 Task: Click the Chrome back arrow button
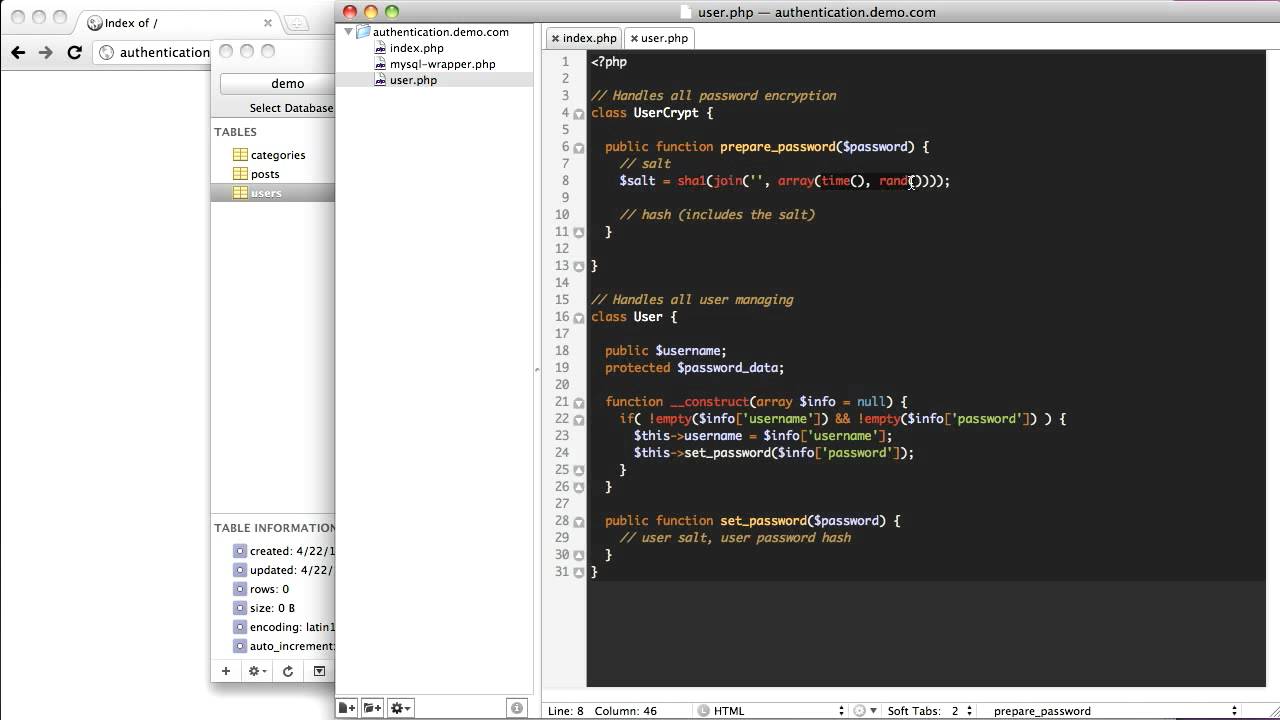click(x=18, y=53)
